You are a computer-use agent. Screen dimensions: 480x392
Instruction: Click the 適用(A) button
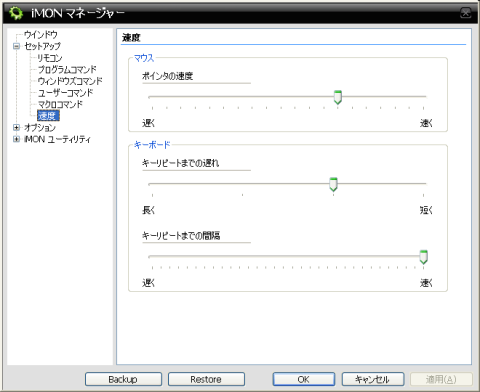click(x=441, y=379)
